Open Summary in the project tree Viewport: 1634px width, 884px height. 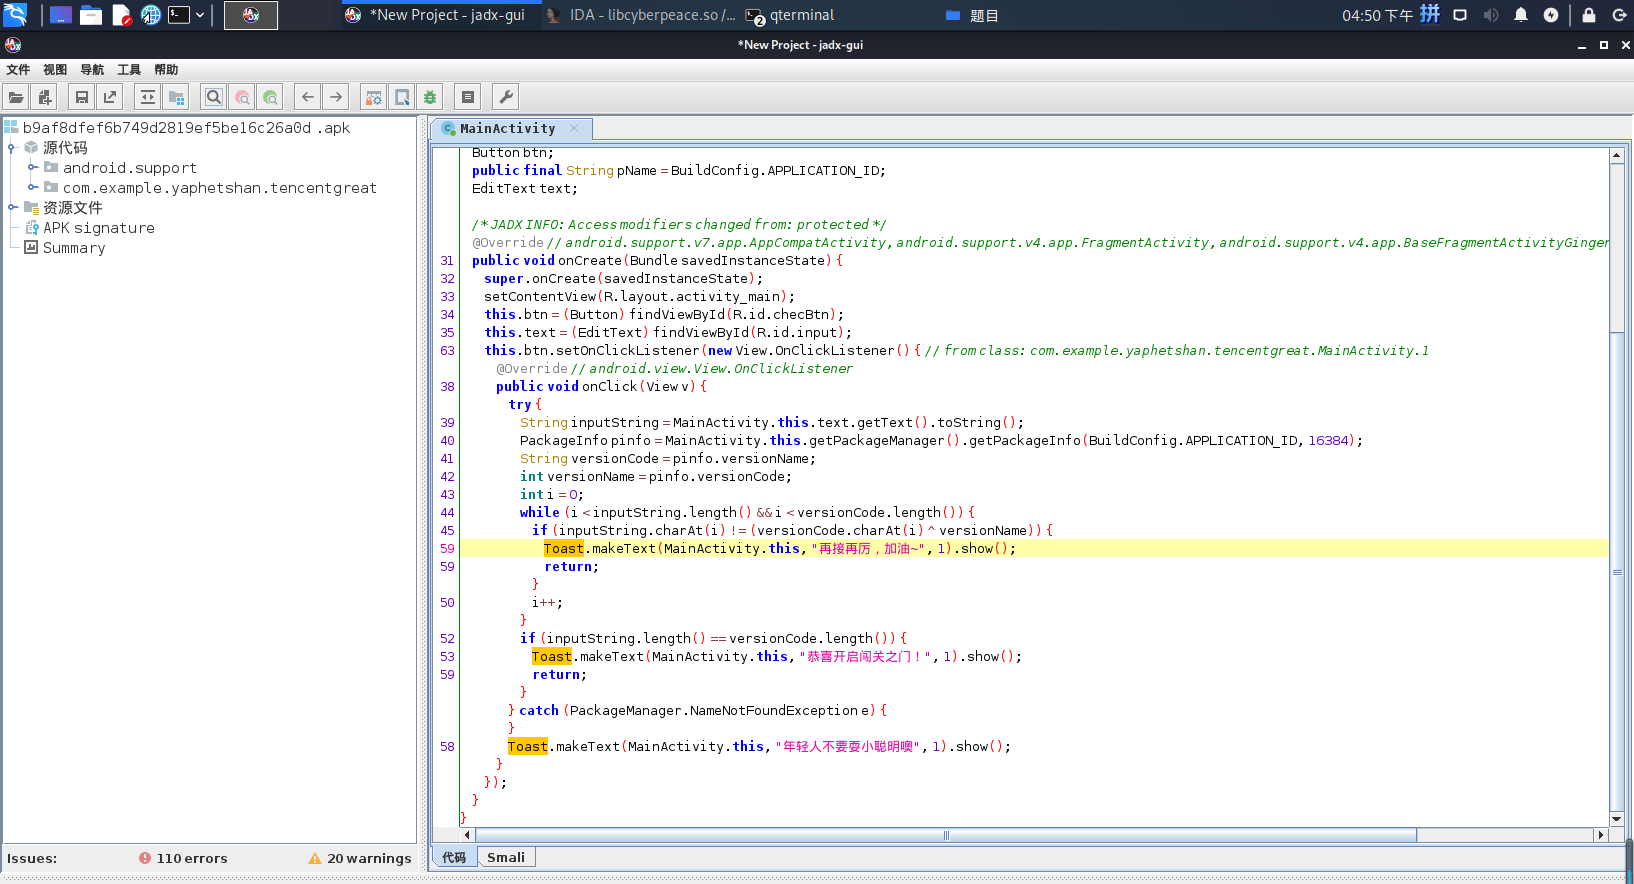pos(73,248)
